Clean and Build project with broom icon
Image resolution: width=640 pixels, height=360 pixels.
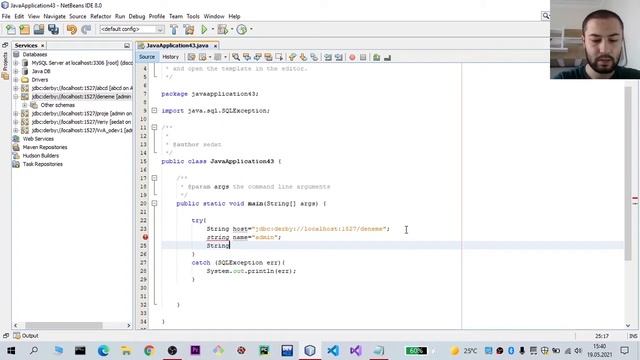click(189, 29)
